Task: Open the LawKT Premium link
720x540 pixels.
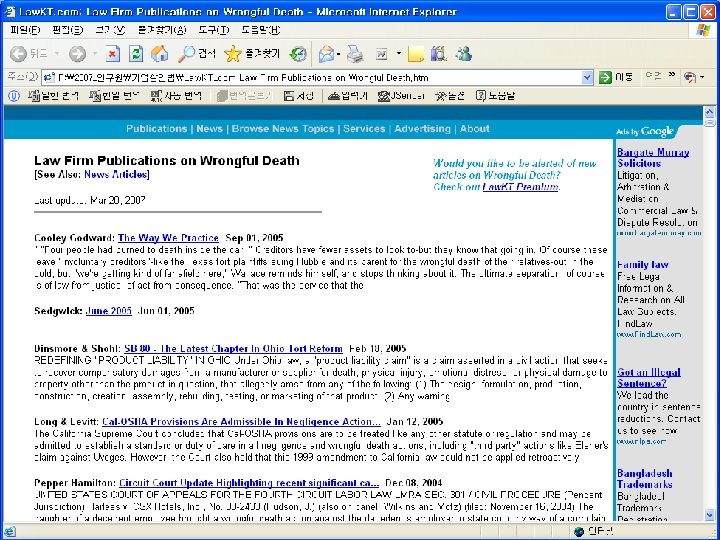Action: pos(521,186)
